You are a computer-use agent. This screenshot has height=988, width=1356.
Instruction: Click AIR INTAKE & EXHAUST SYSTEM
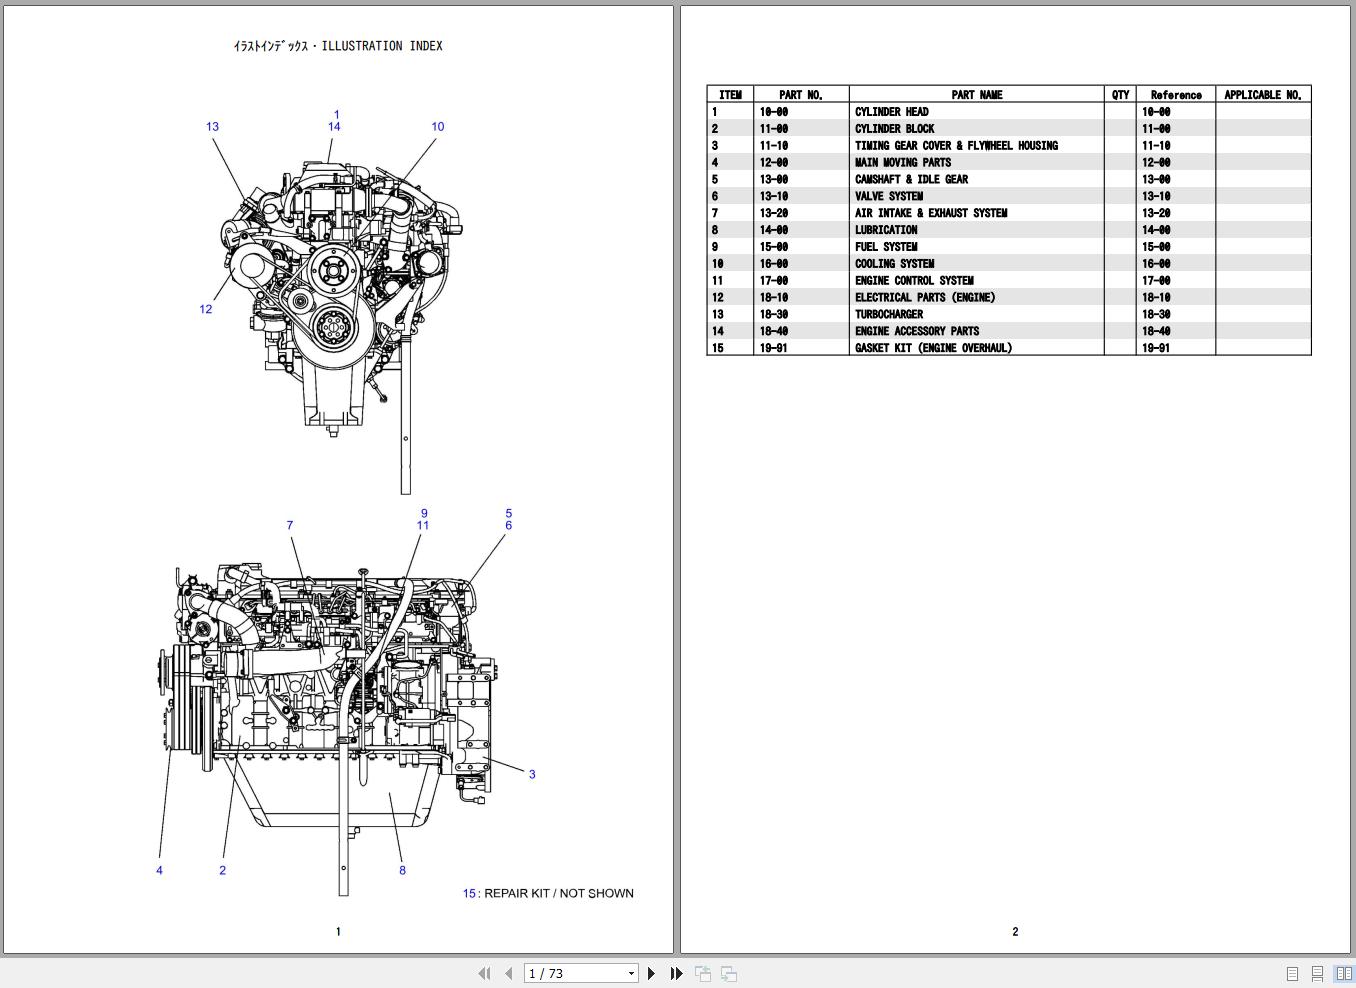pos(931,213)
